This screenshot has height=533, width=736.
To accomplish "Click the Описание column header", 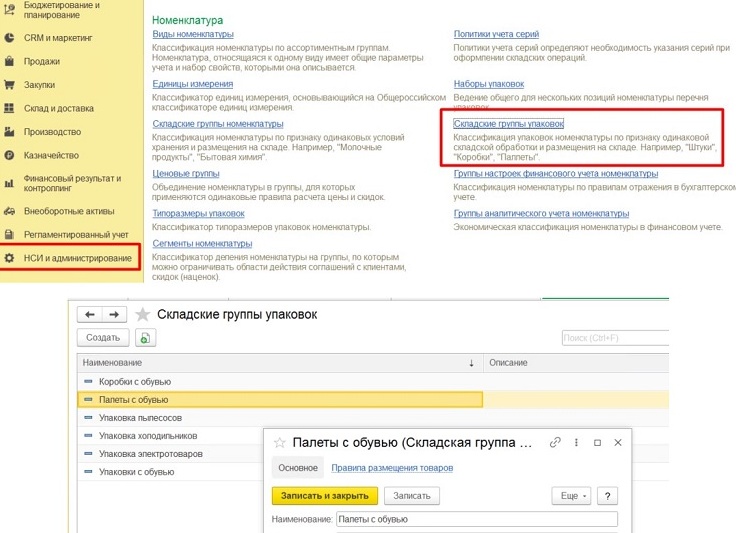I will pos(576,363).
